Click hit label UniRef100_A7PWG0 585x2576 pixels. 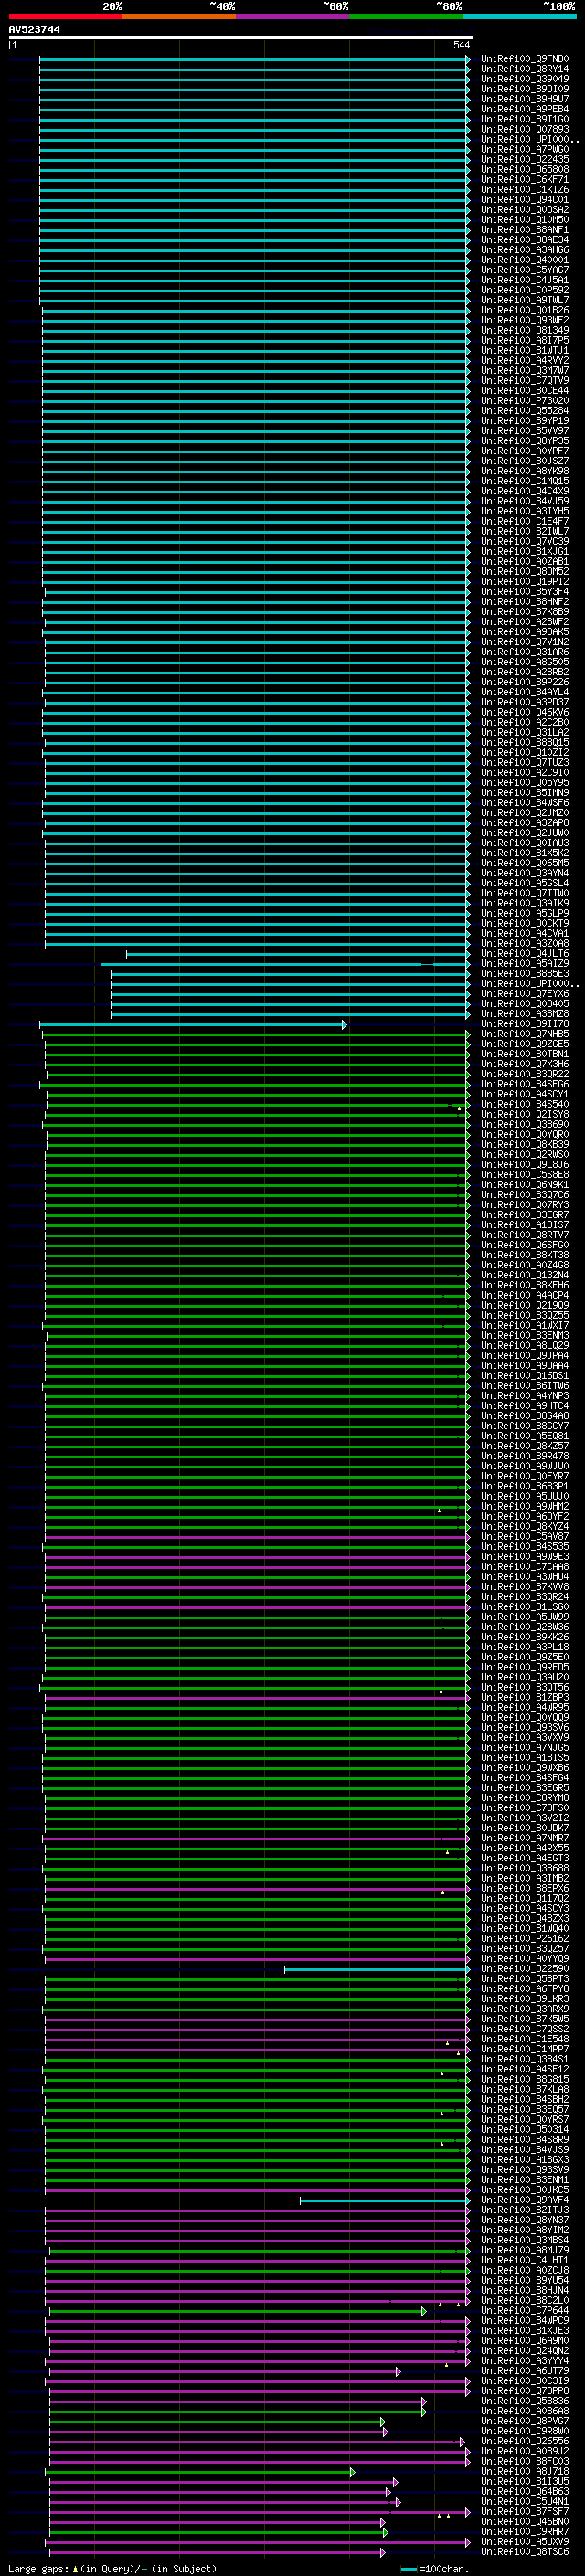coord(524,149)
